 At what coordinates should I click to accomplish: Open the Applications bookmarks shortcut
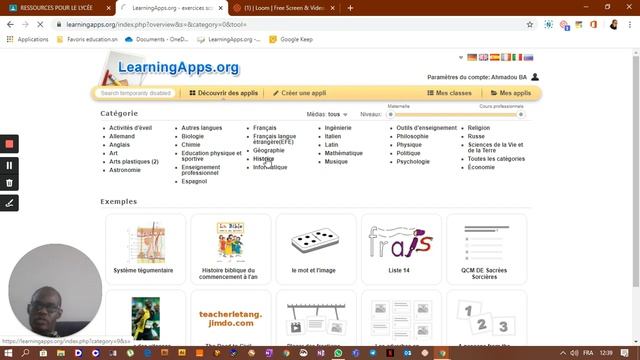27,40
